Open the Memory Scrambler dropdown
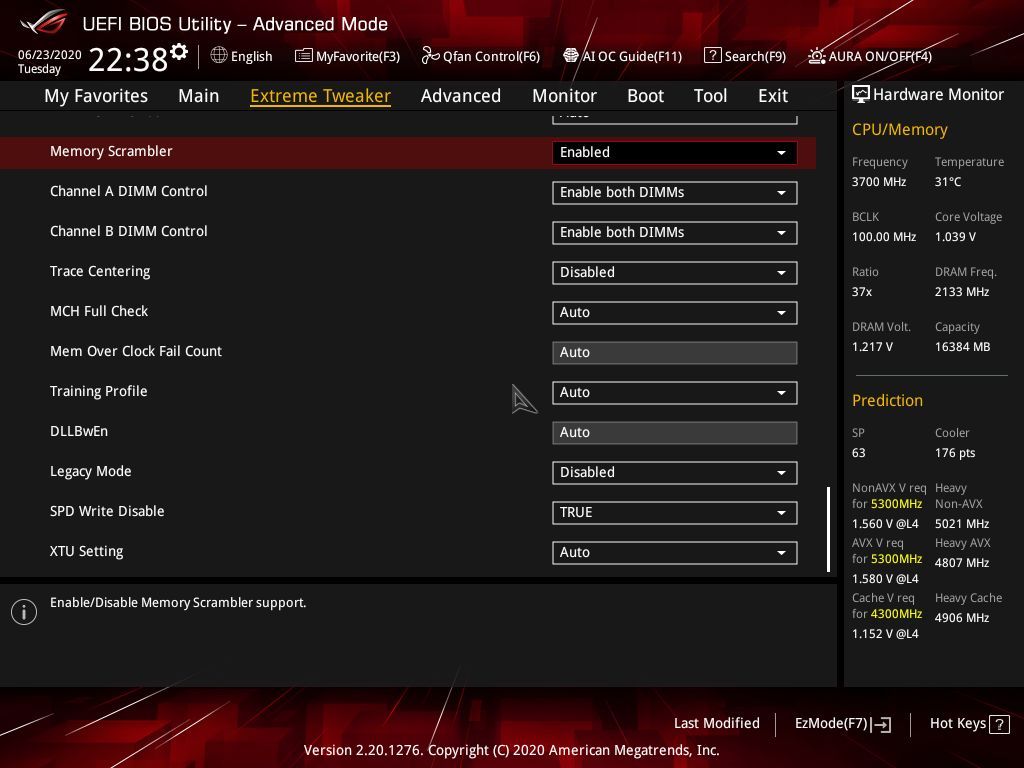The image size is (1024, 768). click(675, 153)
